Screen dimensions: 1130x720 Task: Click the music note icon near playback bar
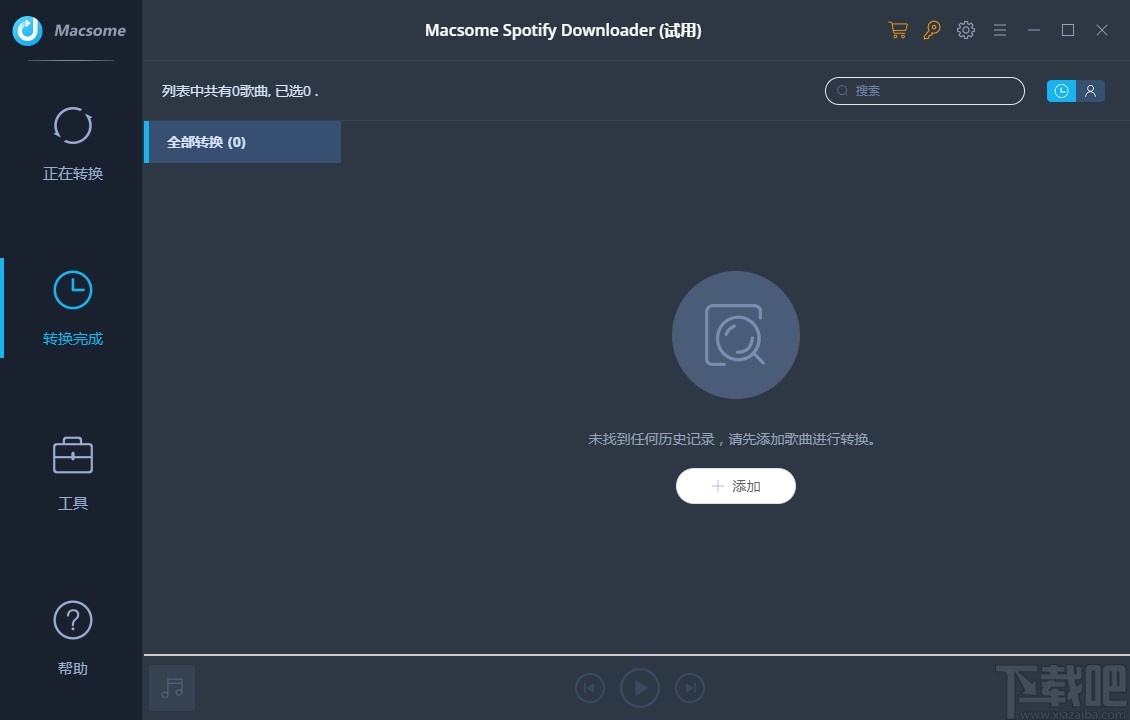[x=171, y=687]
